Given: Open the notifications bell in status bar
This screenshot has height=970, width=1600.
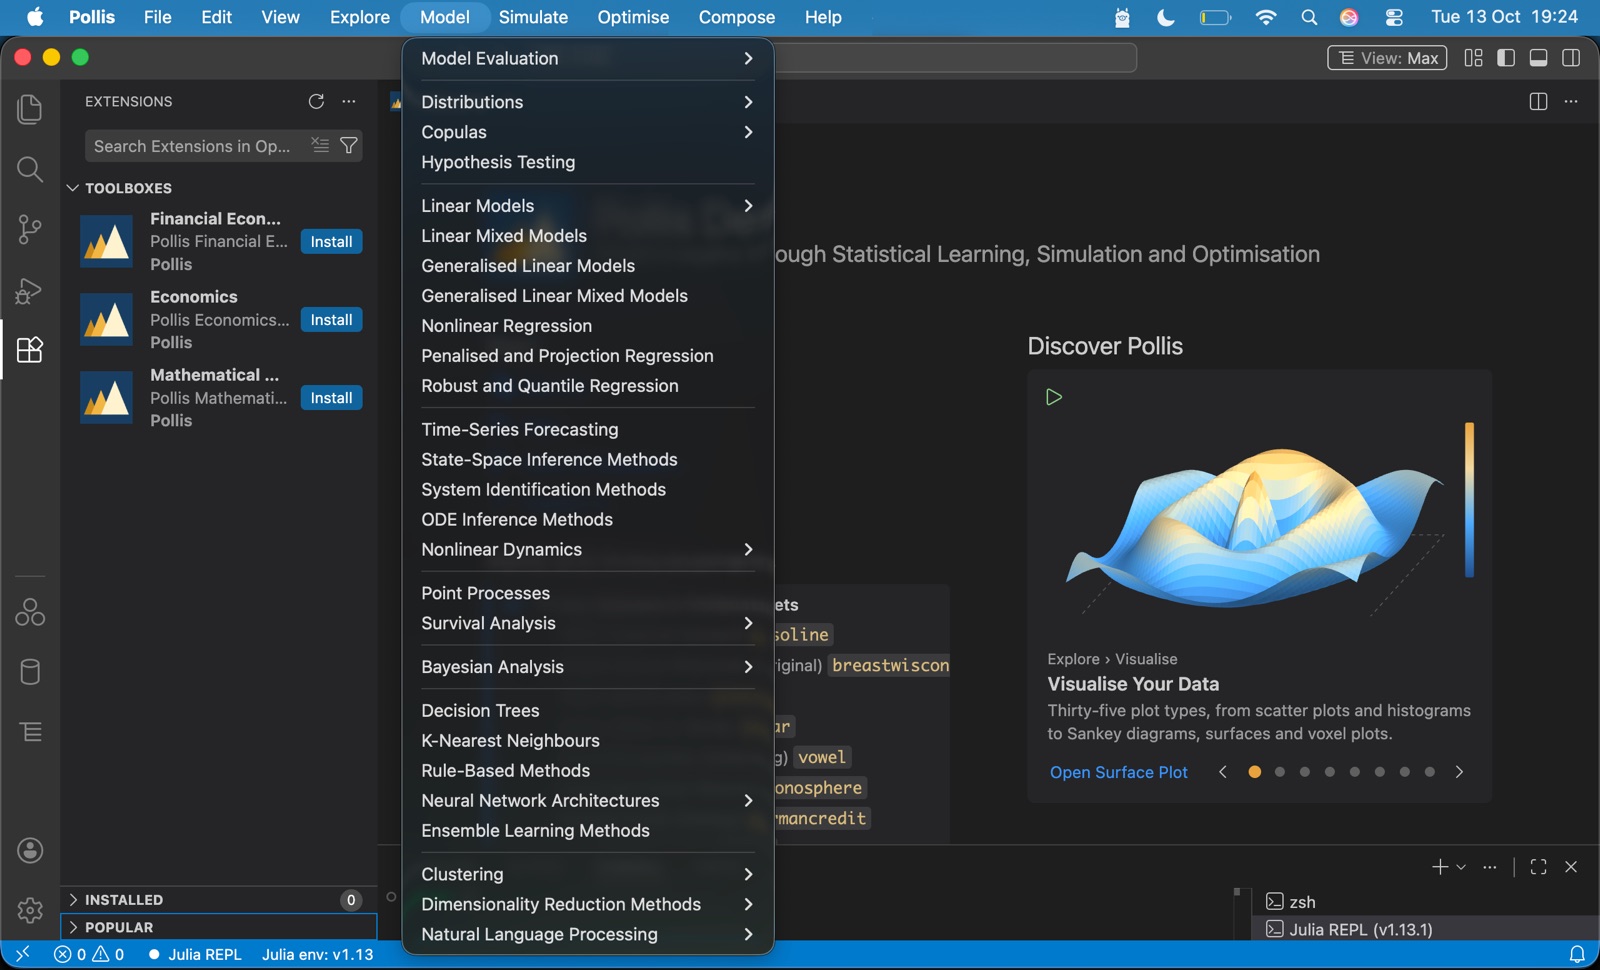Looking at the screenshot, I should pyautogui.click(x=1577, y=955).
